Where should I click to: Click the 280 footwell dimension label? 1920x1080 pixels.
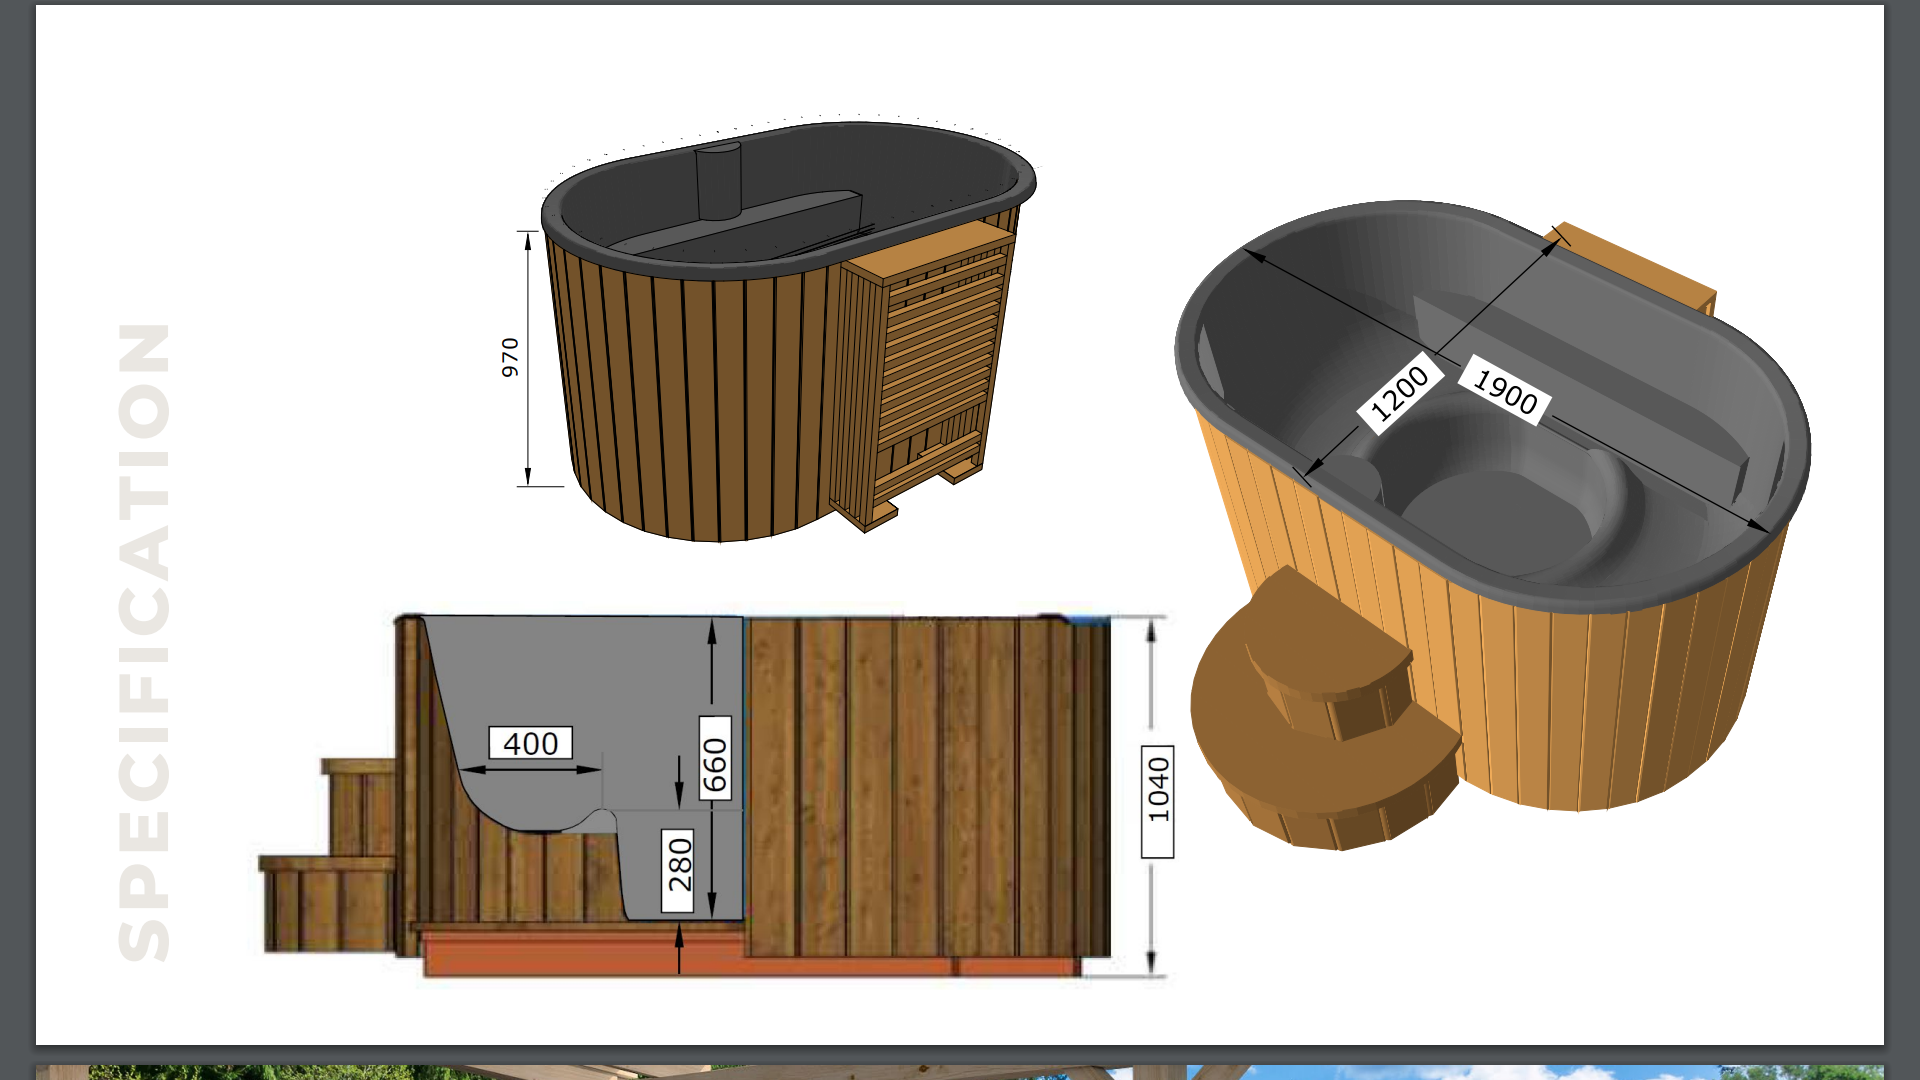[x=678, y=870]
